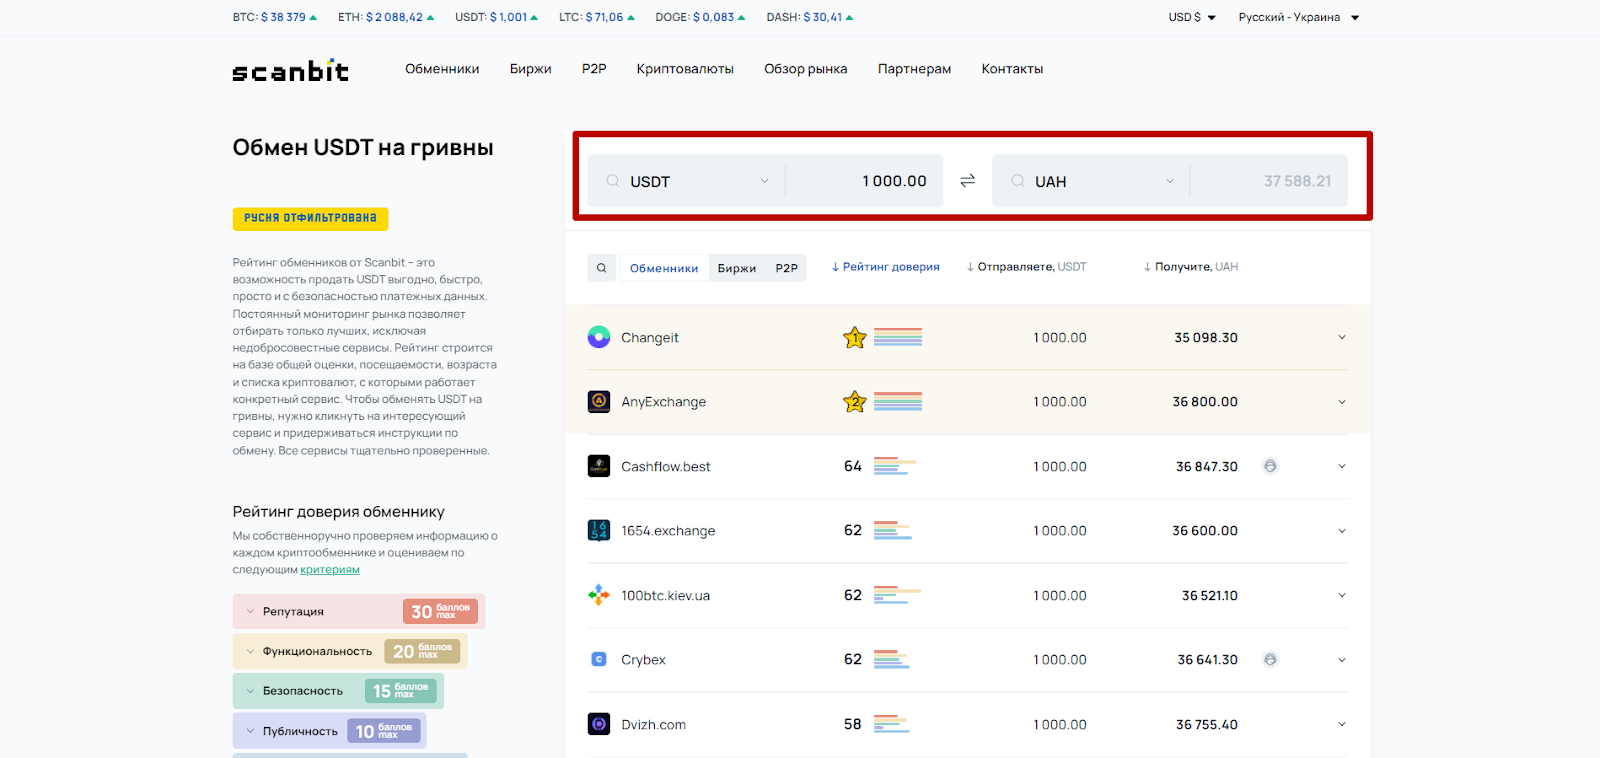Switch to the P2P tab in the table filter
The height and width of the screenshot is (758, 1600).
tap(786, 268)
